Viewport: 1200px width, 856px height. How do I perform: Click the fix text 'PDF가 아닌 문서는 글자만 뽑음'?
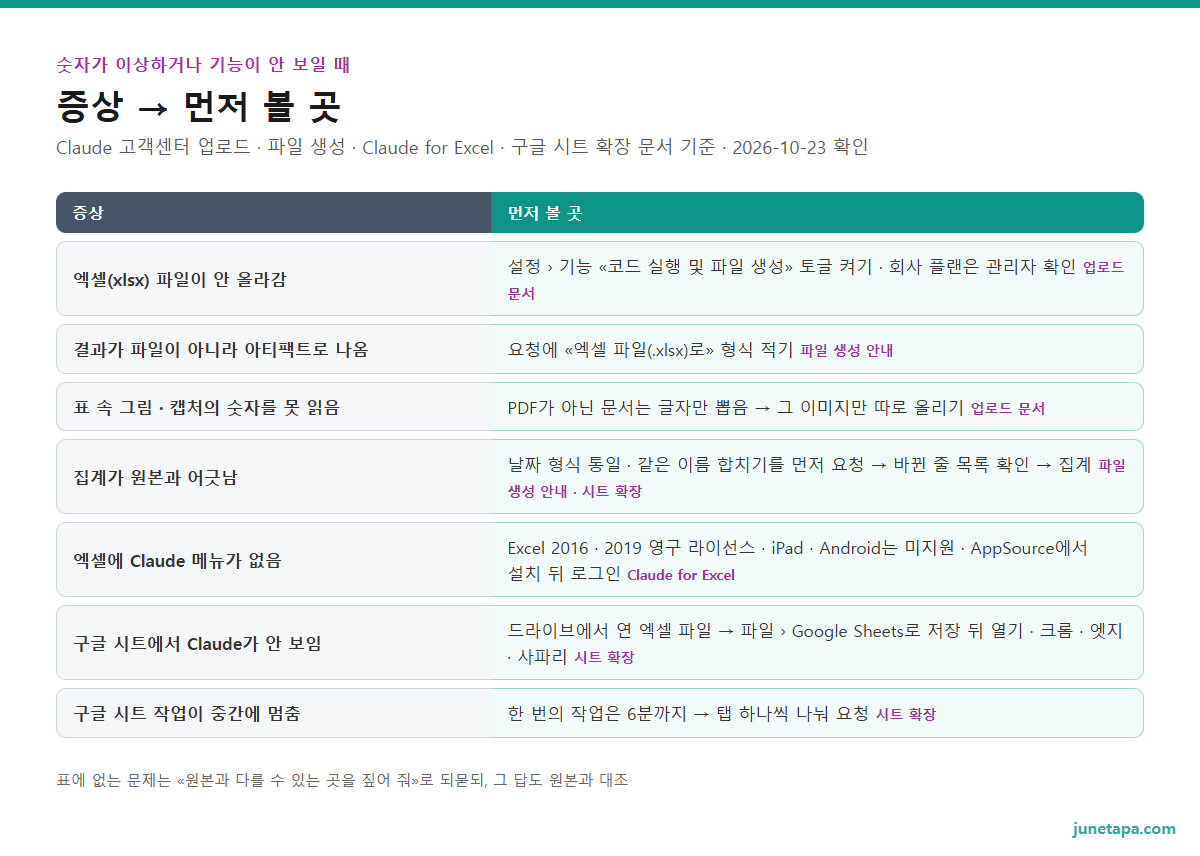tap(628, 408)
